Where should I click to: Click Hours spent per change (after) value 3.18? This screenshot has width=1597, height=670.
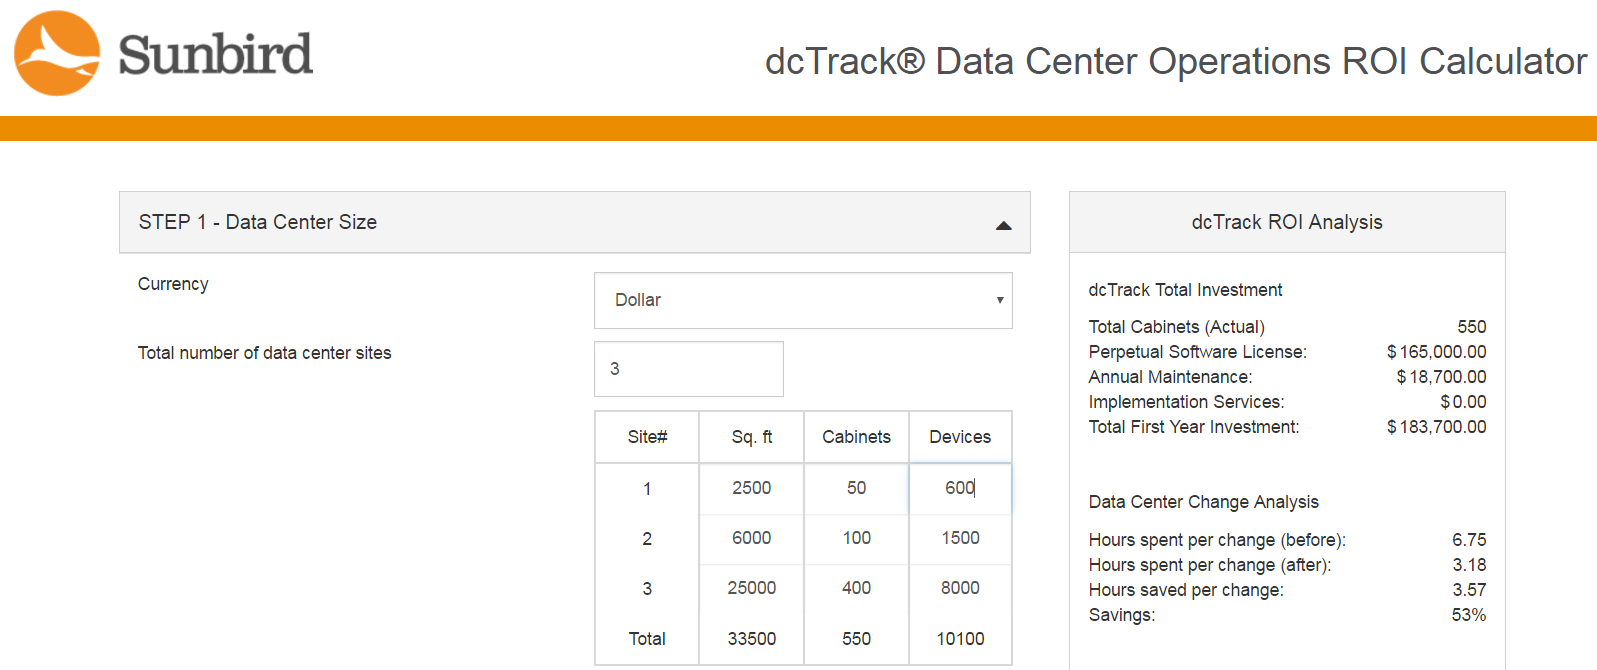click(x=1469, y=565)
